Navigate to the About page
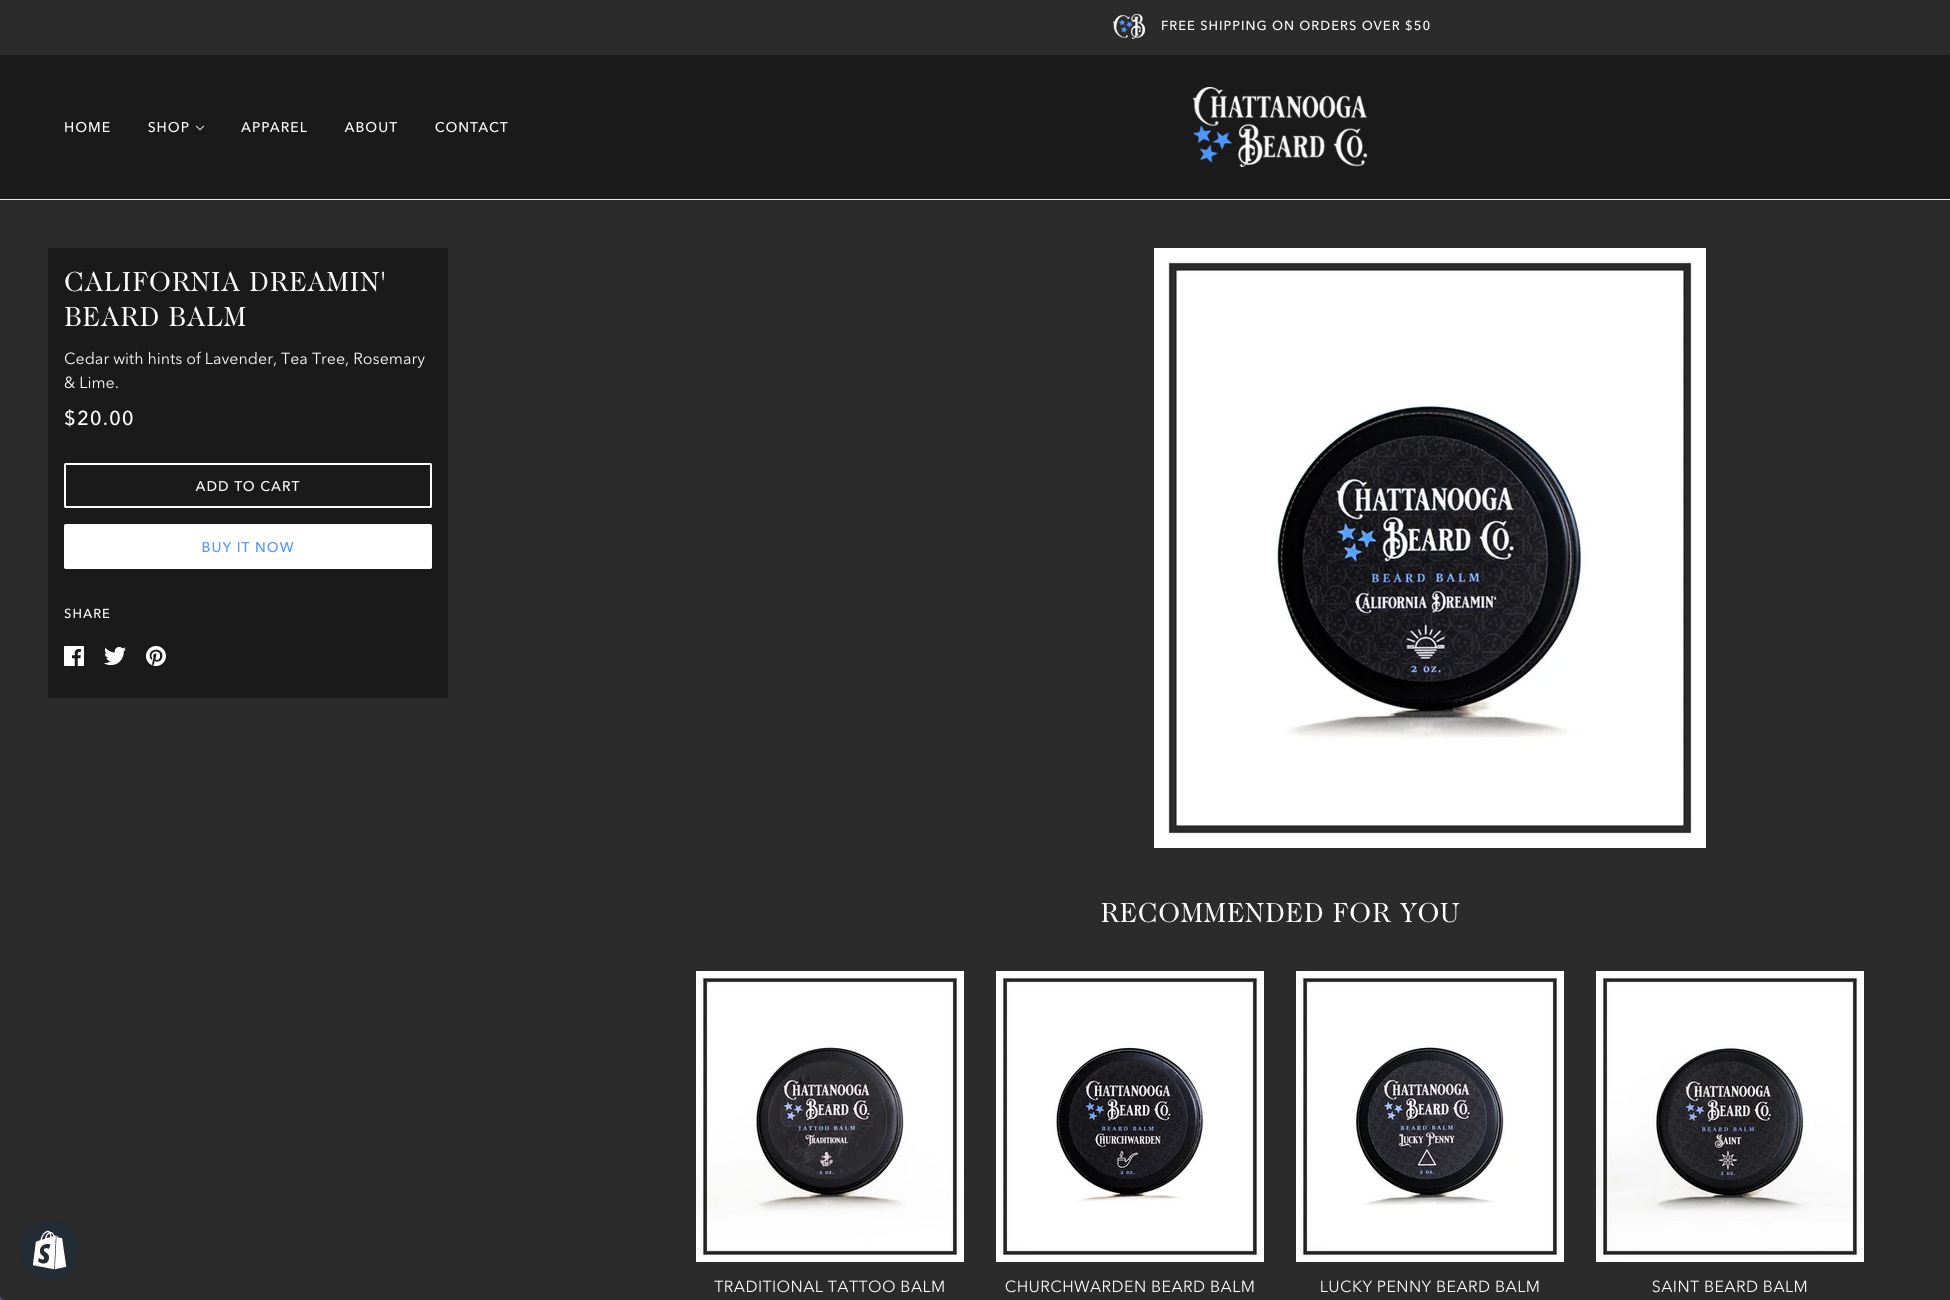This screenshot has width=1950, height=1300. click(x=371, y=127)
